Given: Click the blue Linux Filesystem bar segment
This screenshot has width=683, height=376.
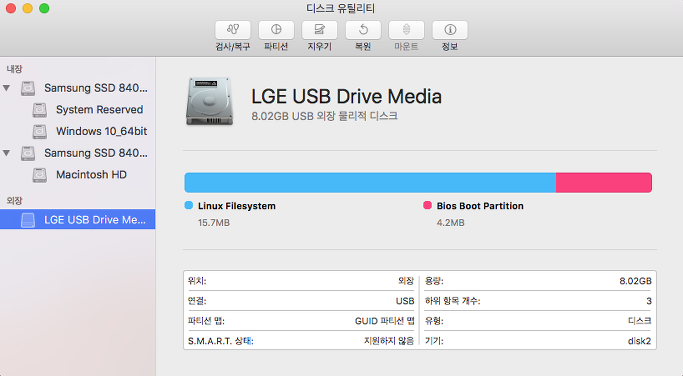Looking at the screenshot, I should (370, 183).
